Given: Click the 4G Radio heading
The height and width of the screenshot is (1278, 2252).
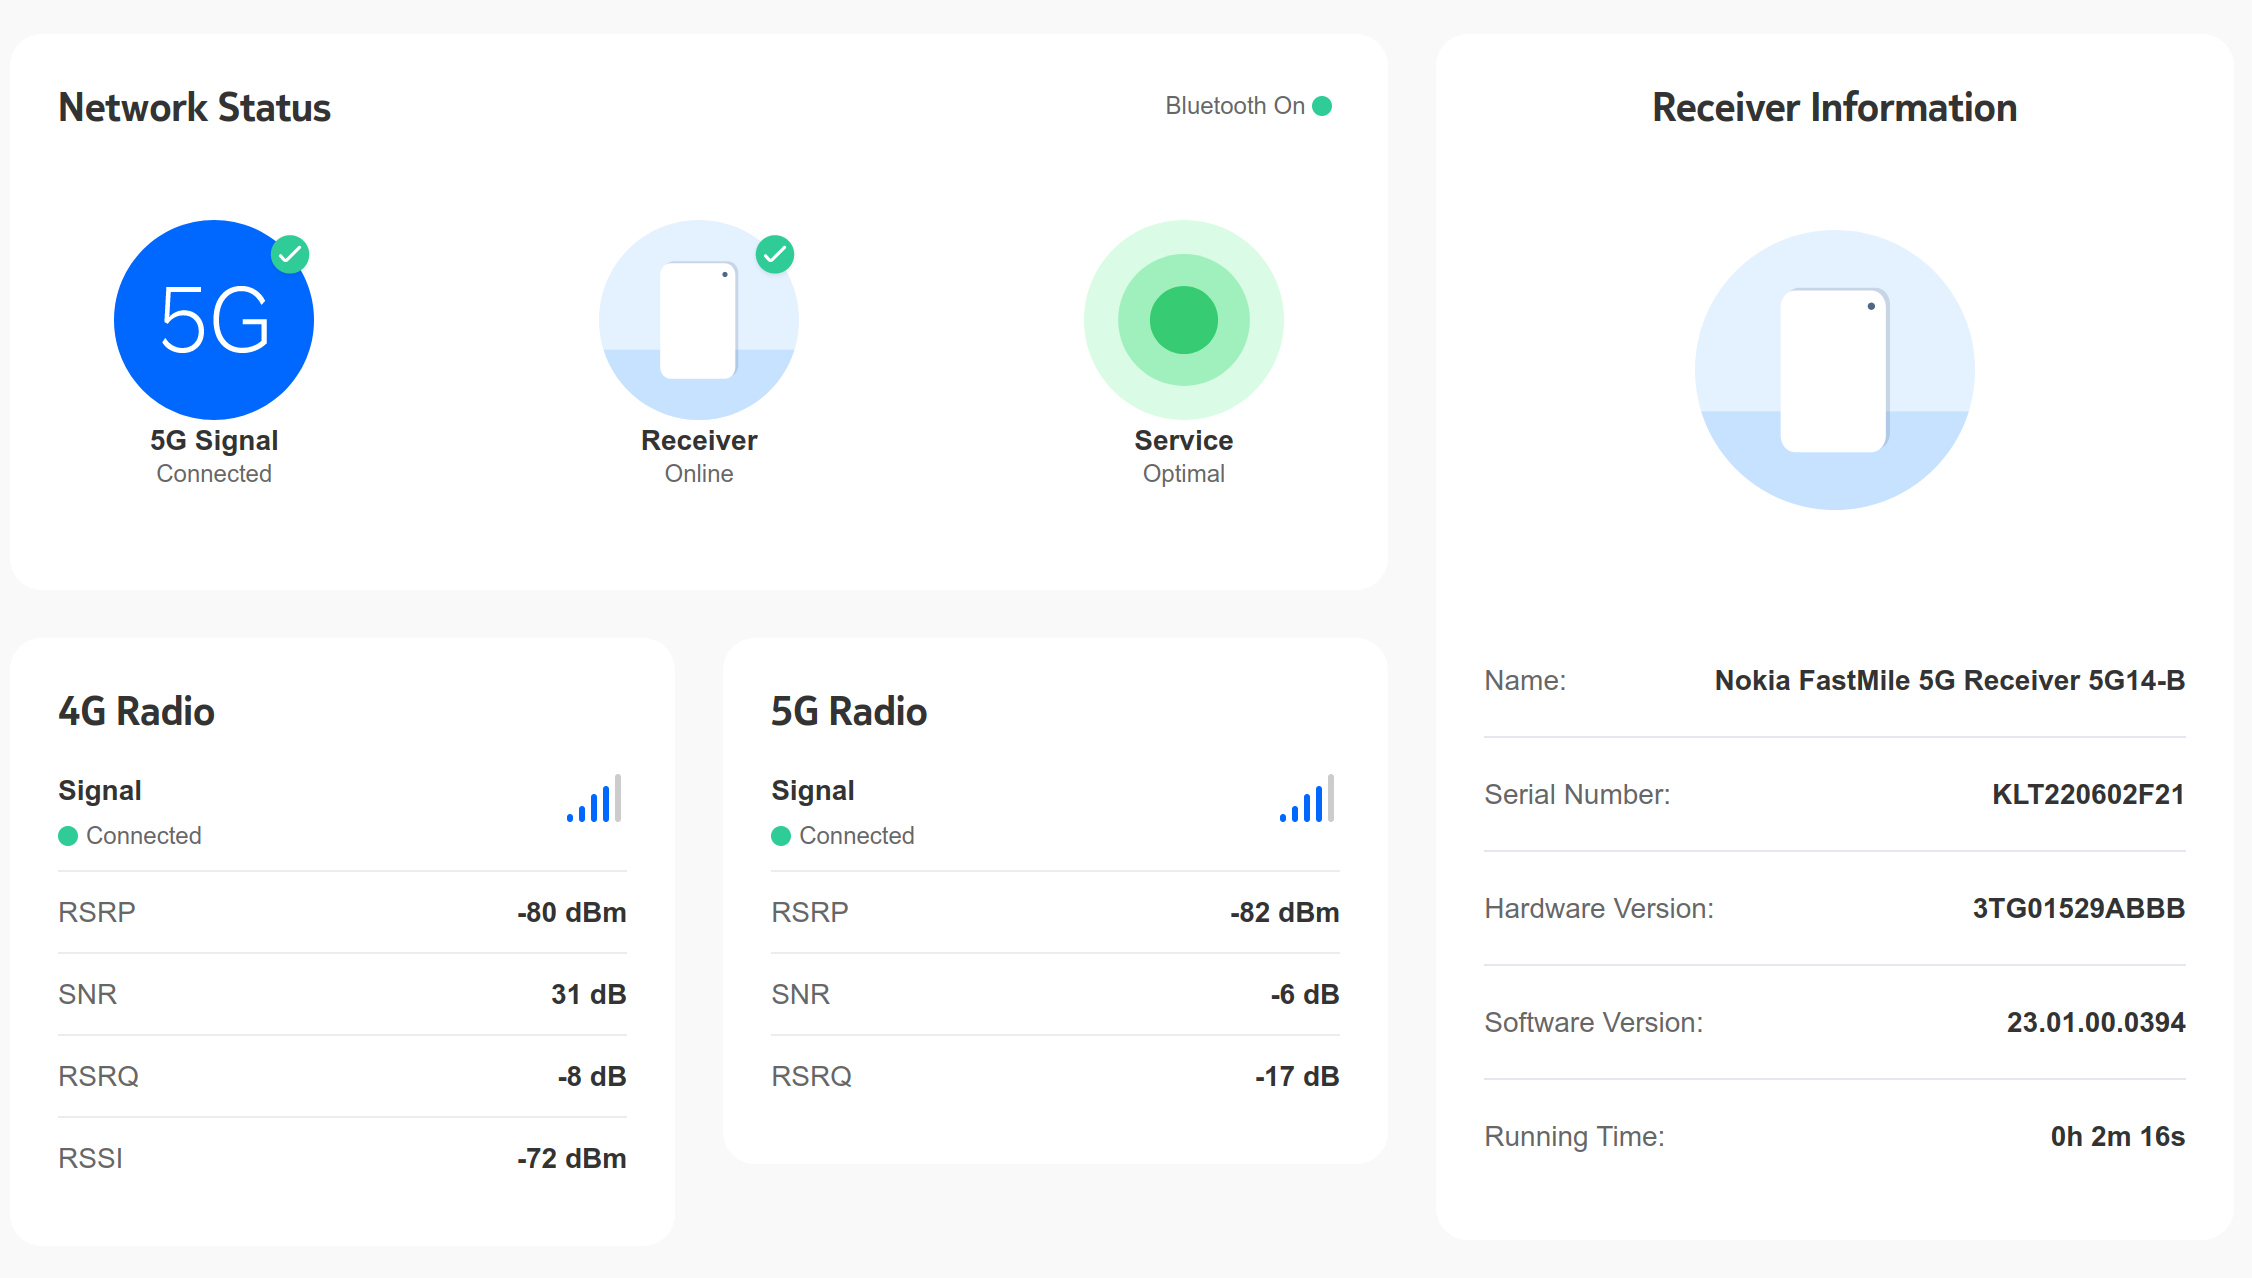Looking at the screenshot, I should [x=136, y=711].
